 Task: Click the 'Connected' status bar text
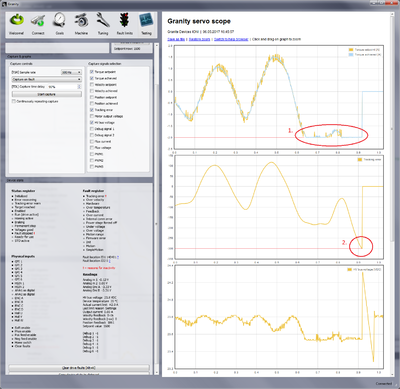click(x=384, y=384)
